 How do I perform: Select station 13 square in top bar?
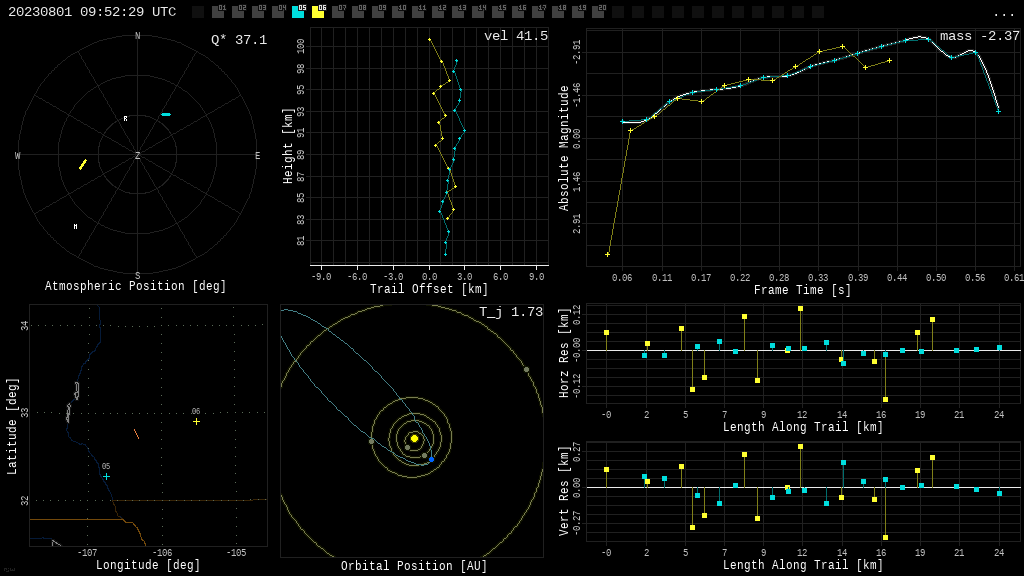458,12
